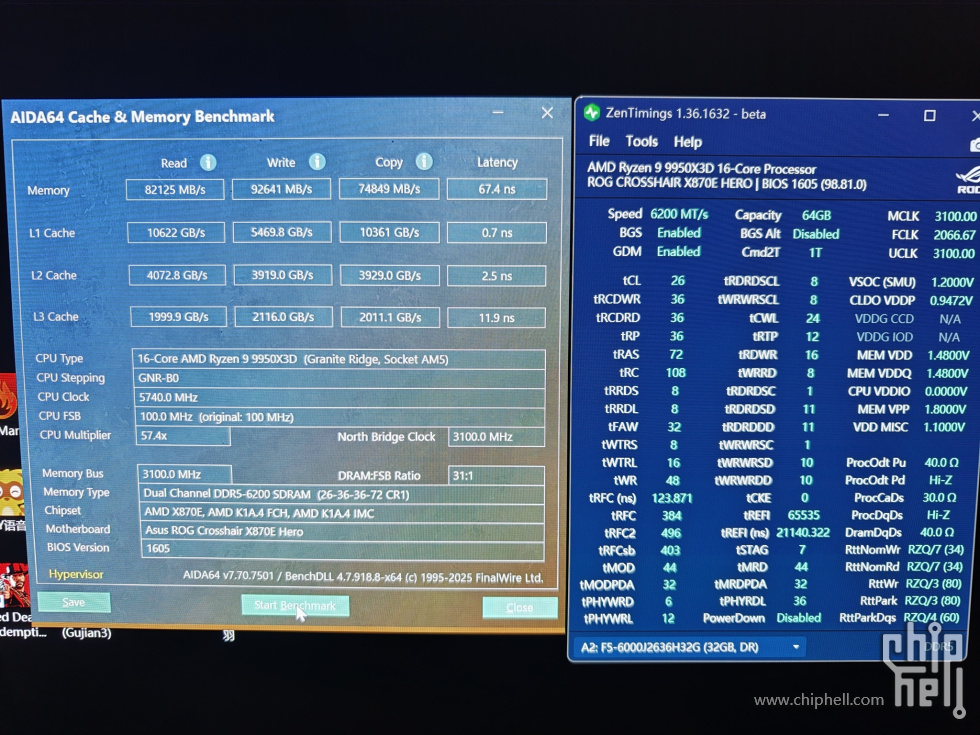Click the Cmd2T 1T value
Viewport: 980px width, 735px height.
[x=816, y=252]
